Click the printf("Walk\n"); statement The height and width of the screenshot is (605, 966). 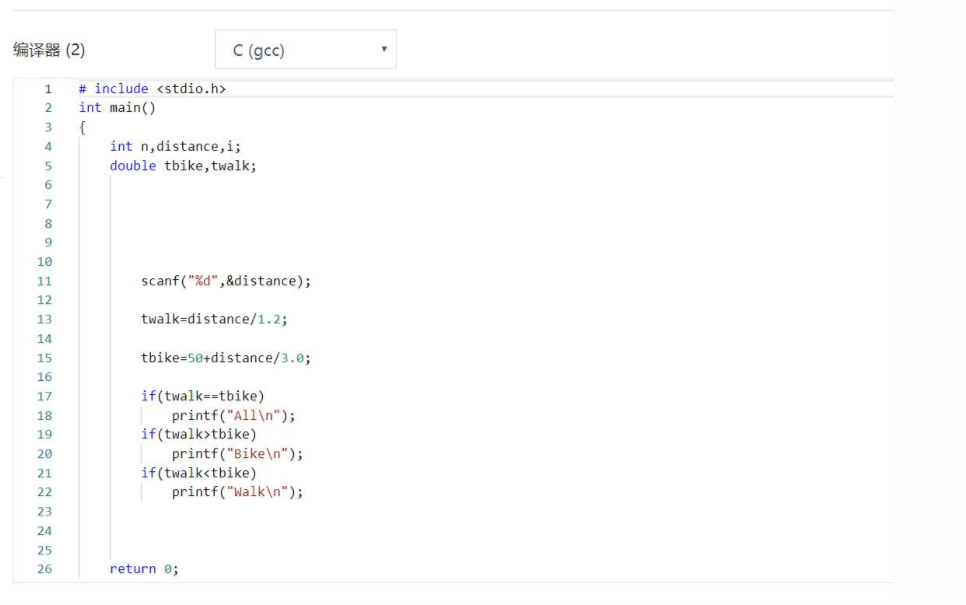(237, 492)
